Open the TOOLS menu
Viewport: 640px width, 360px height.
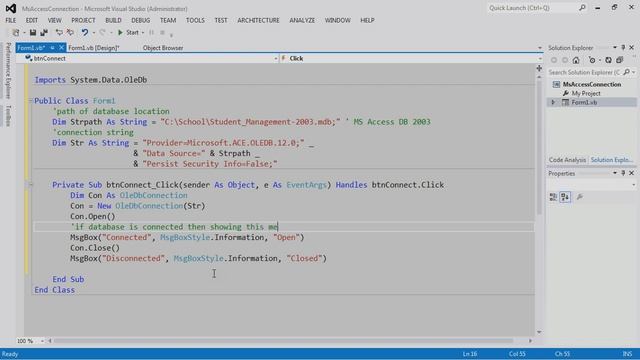tap(195, 20)
